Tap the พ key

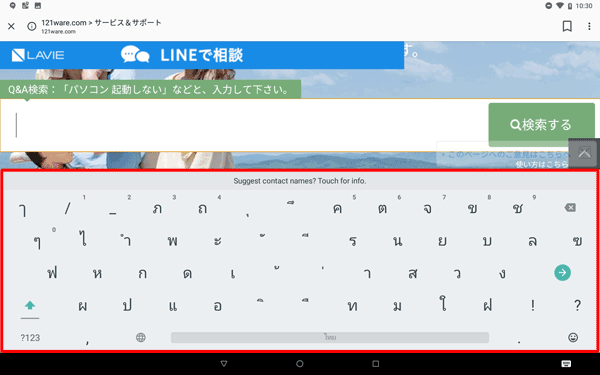[173, 241]
